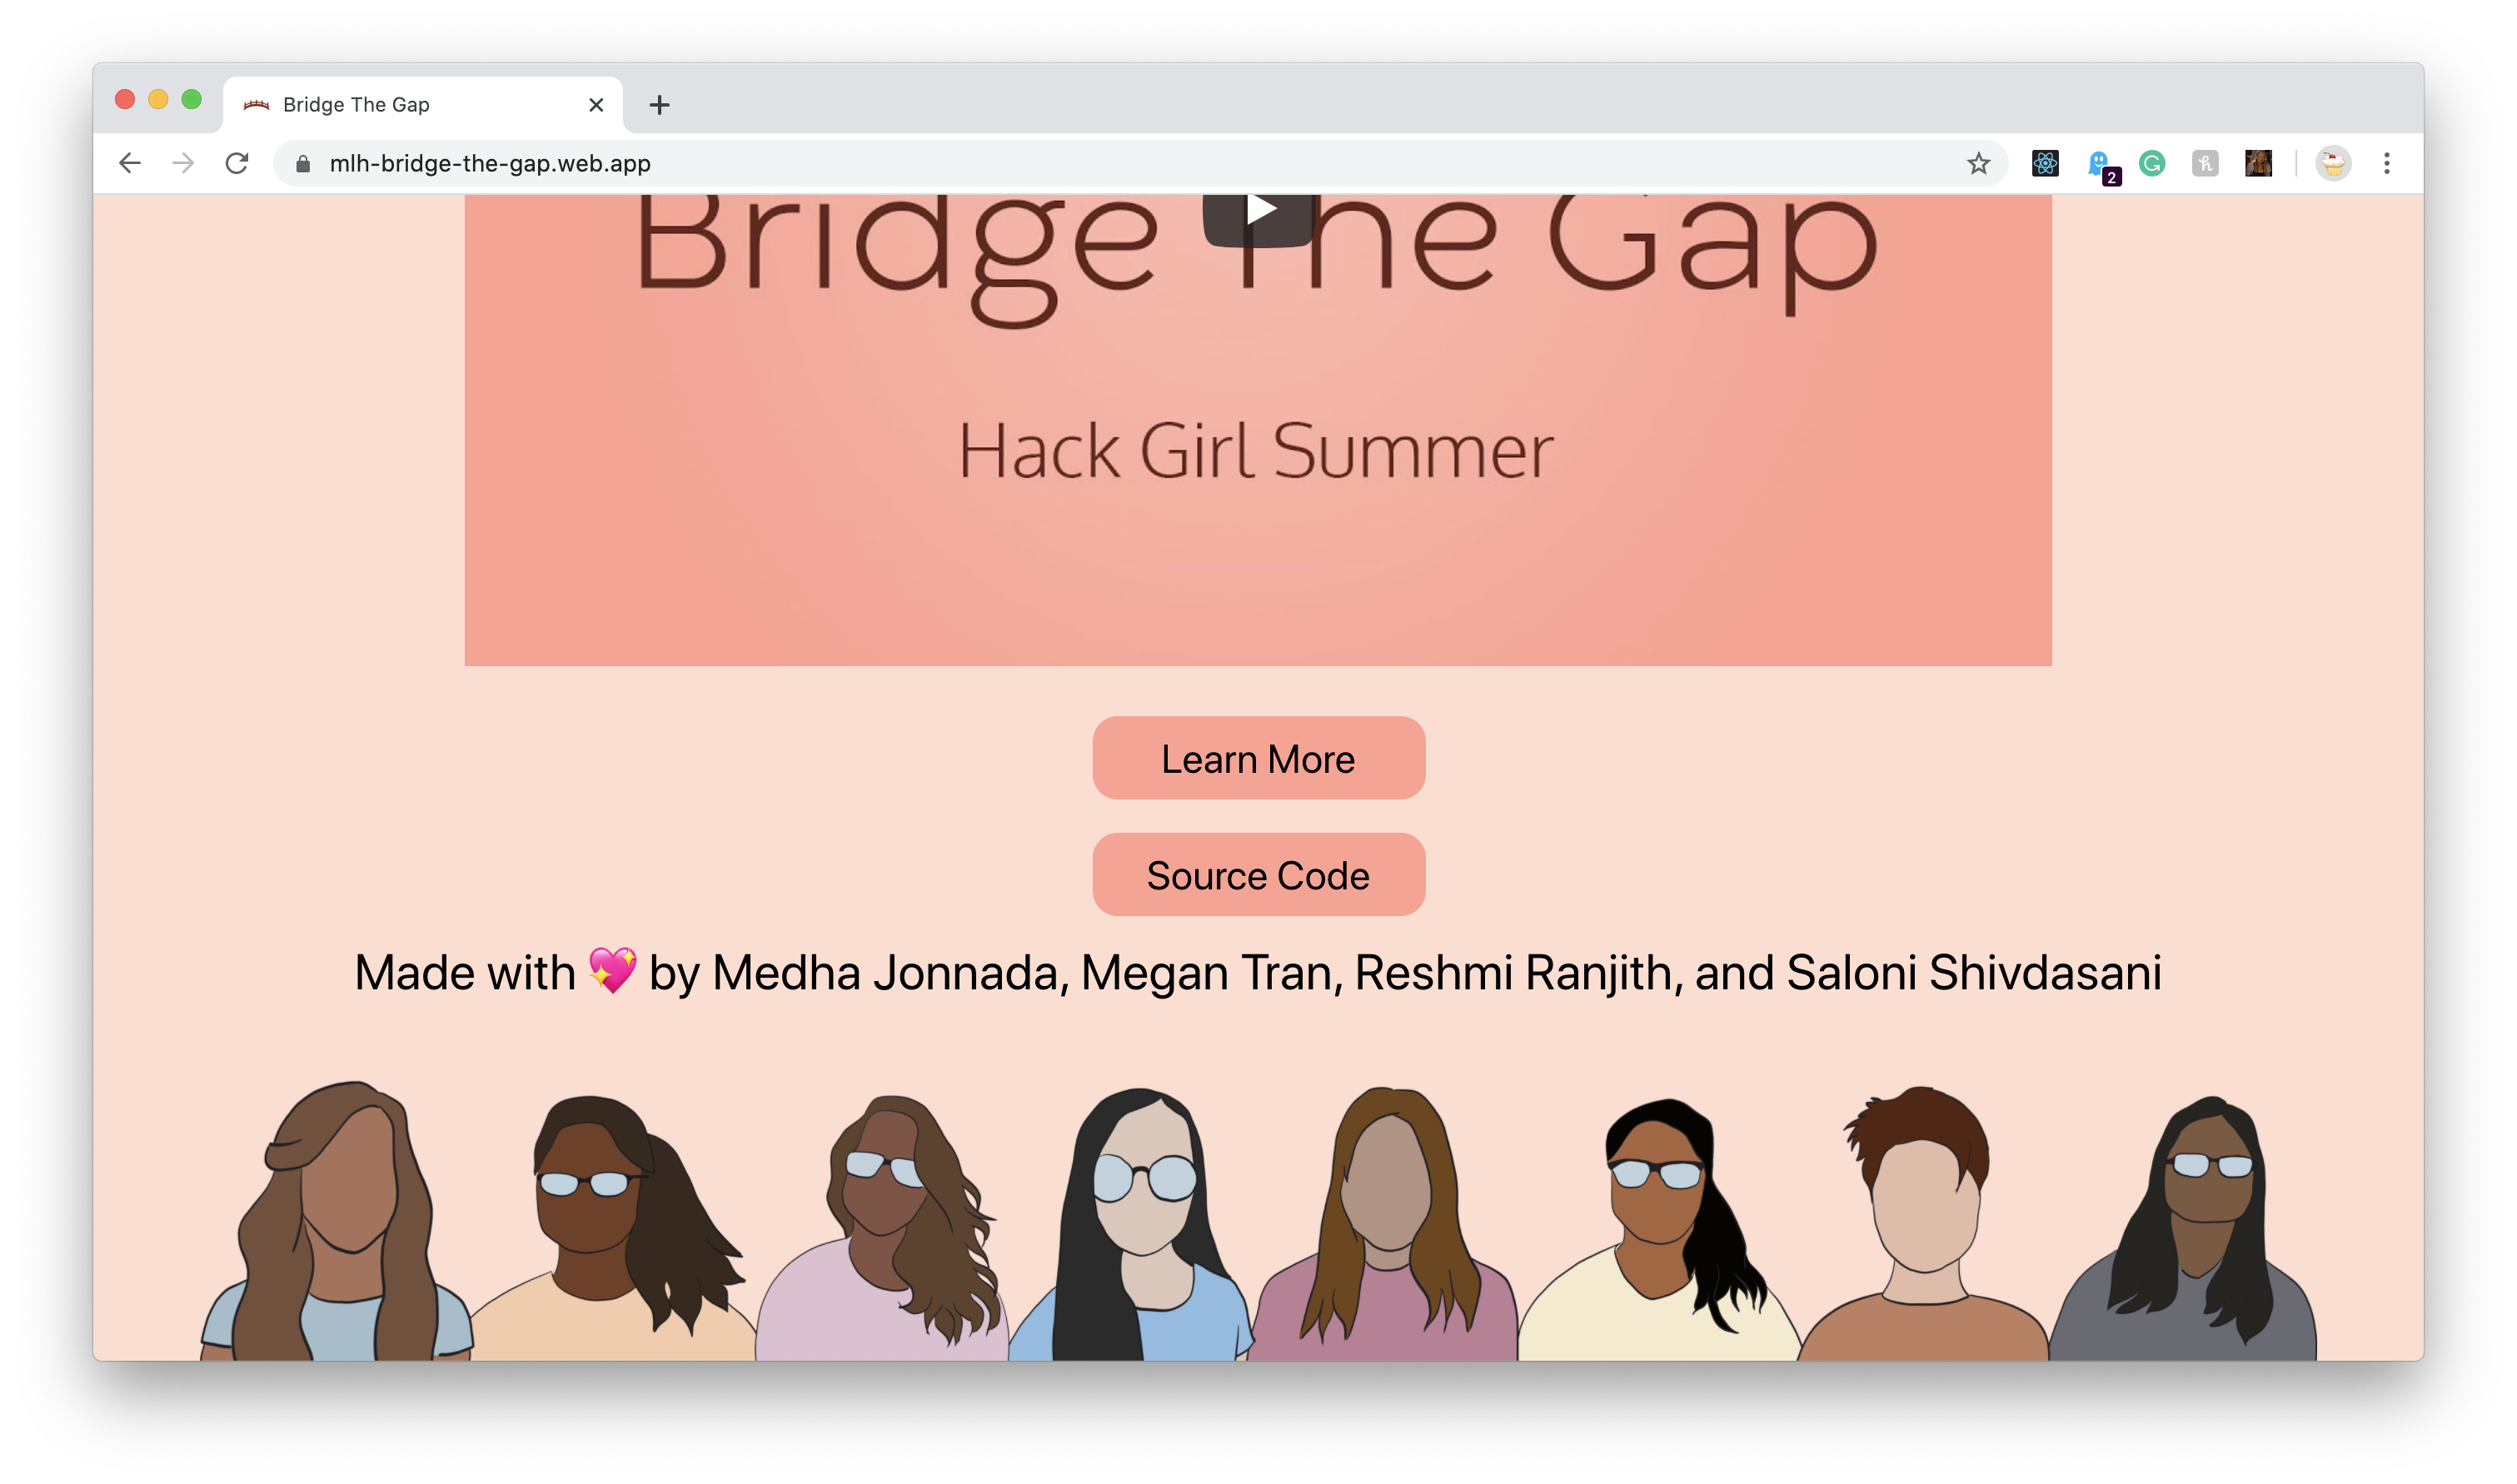Viewport: 2517px width, 1484px height.
Task: Open the portrait photo extension icon
Action: click(2258, 163)
